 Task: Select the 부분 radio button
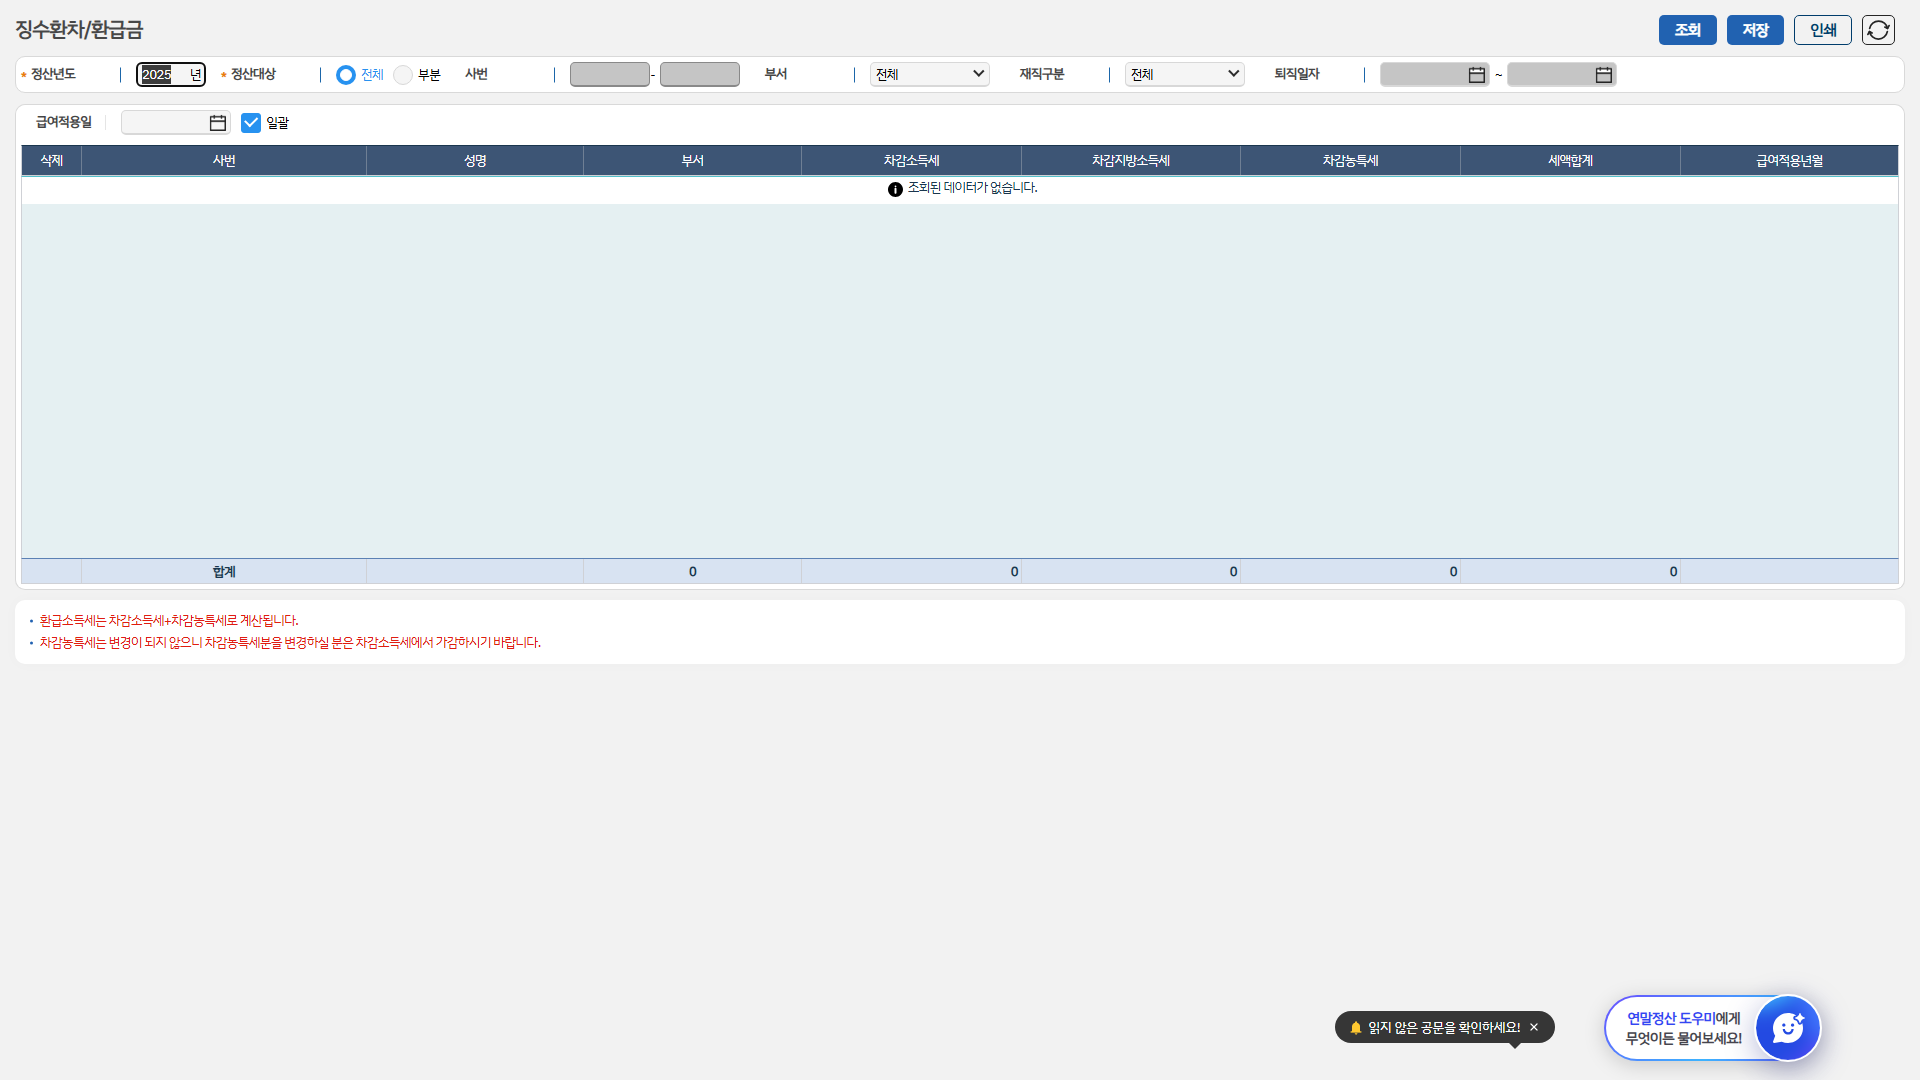(403, 75)
